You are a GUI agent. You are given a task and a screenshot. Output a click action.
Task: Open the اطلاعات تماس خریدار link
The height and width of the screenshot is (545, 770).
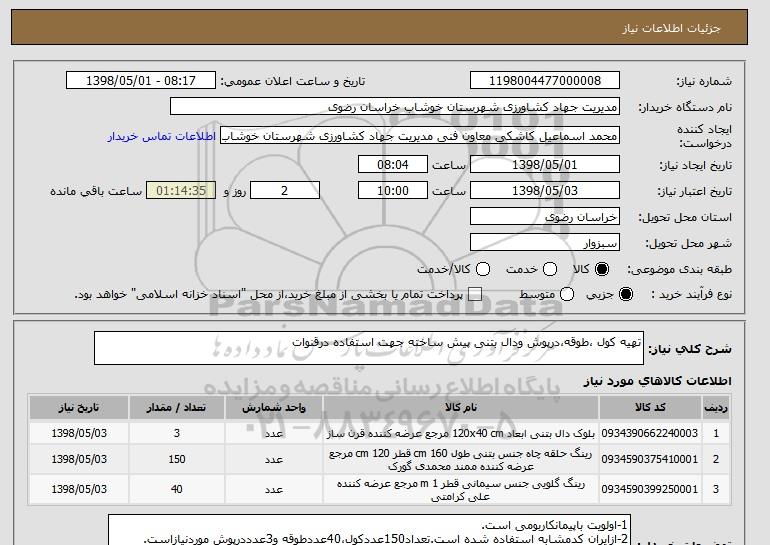tap(162, 136)
